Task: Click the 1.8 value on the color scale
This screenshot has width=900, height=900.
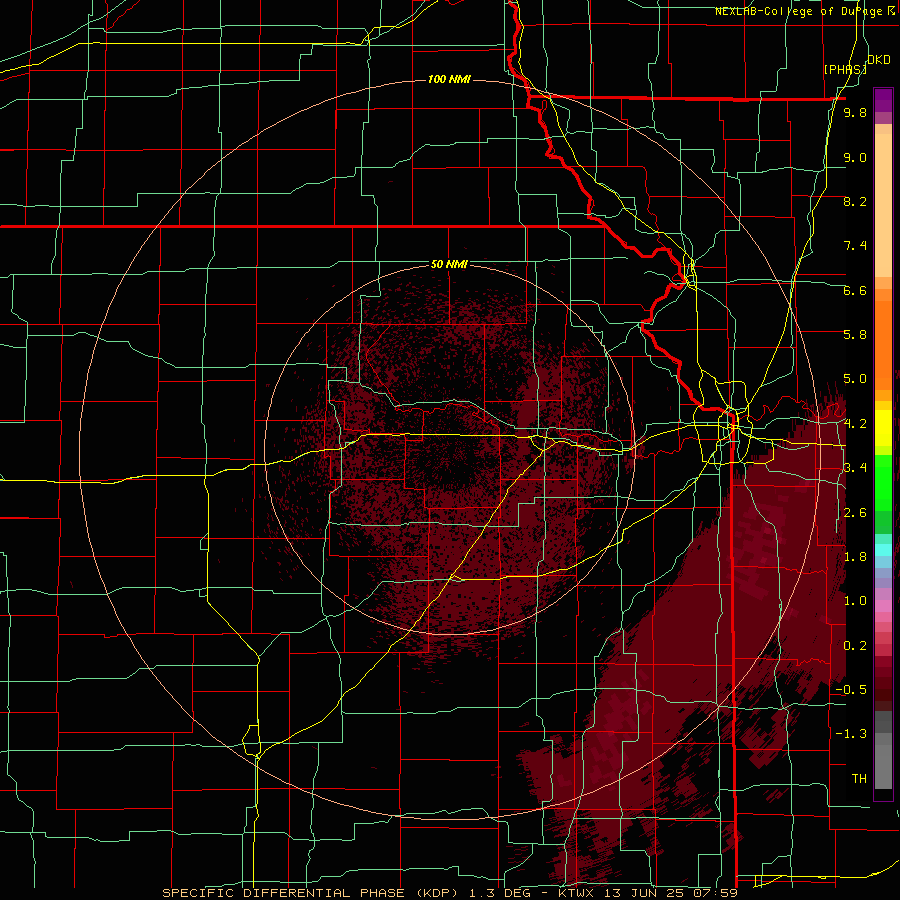Action: tap(855, 557)
